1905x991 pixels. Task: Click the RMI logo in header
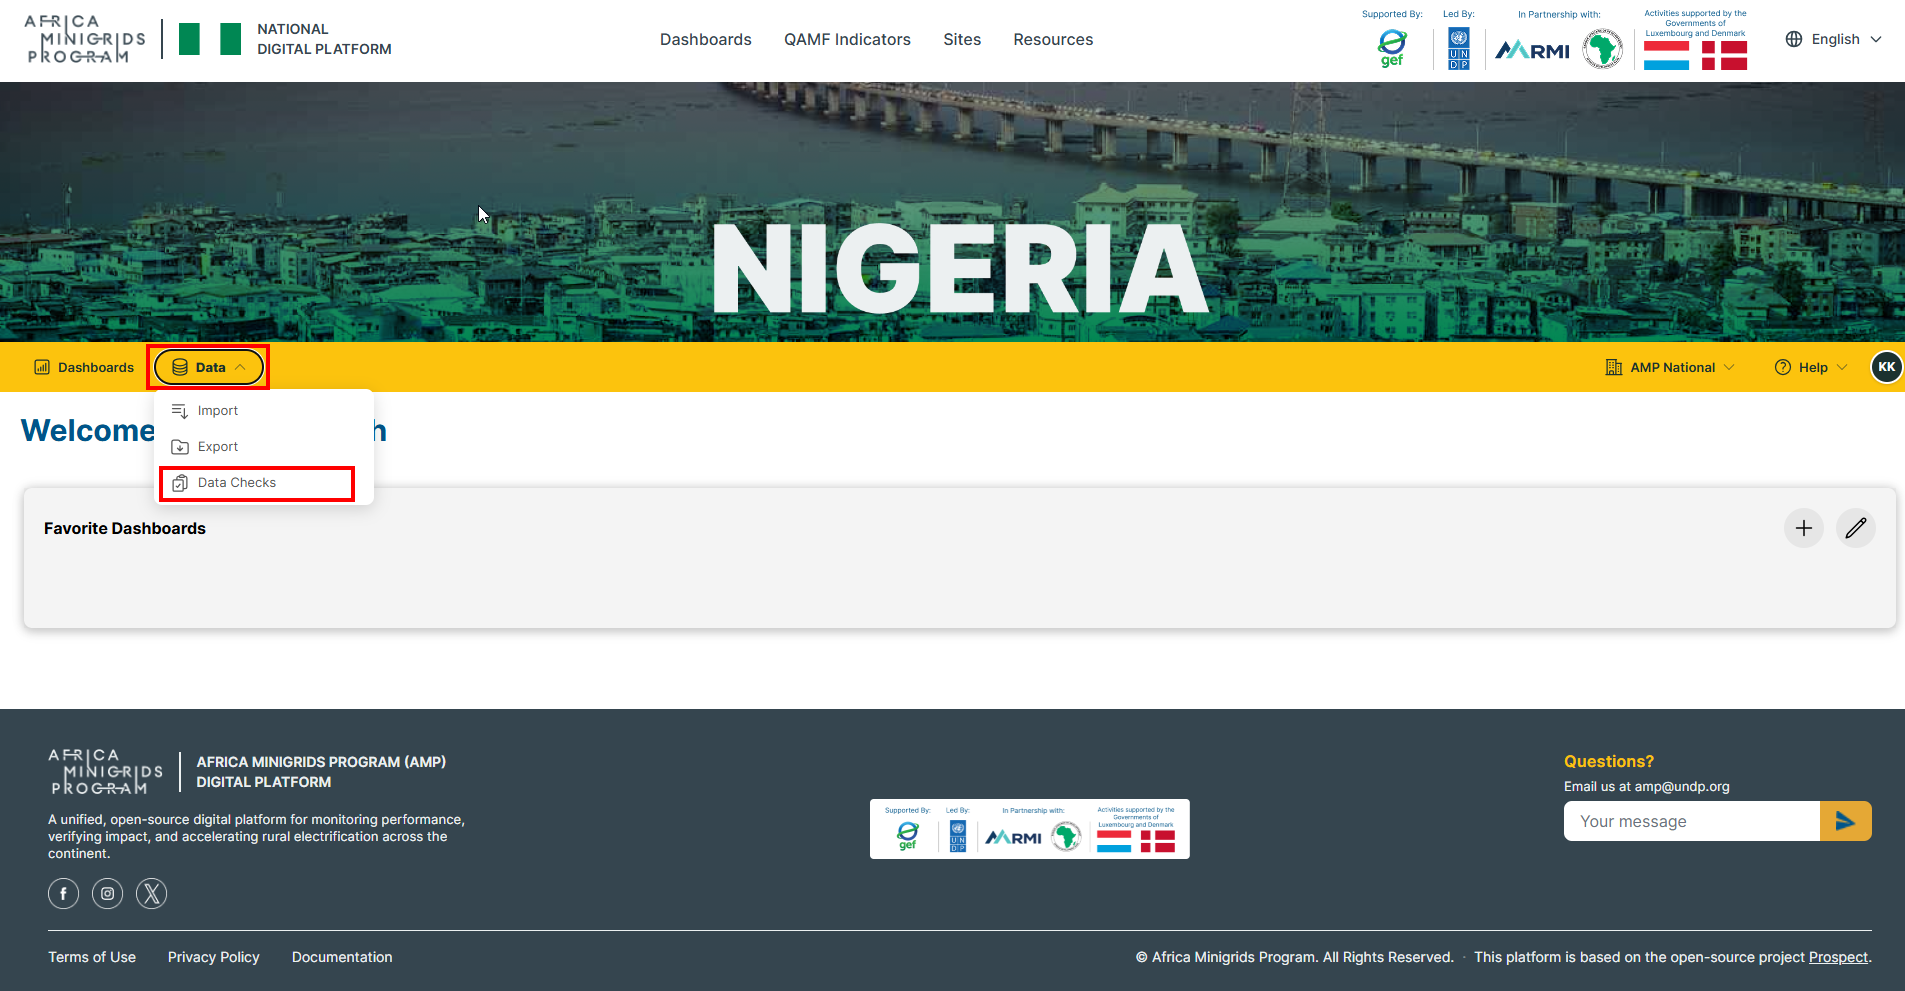click(x=1532, y=50)
